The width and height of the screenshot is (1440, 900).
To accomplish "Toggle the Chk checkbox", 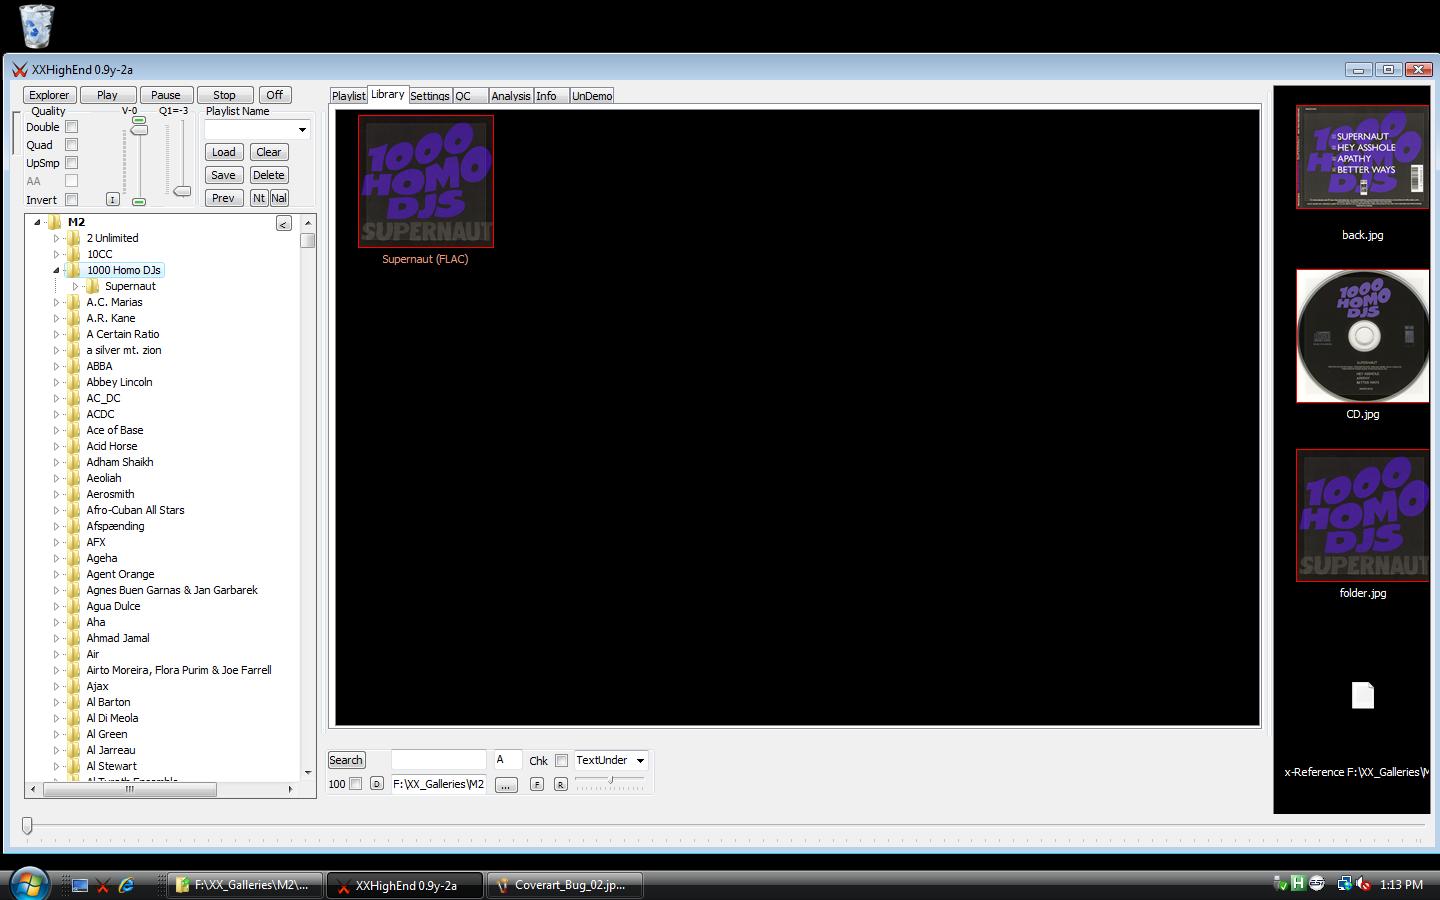I will point(562,761).
